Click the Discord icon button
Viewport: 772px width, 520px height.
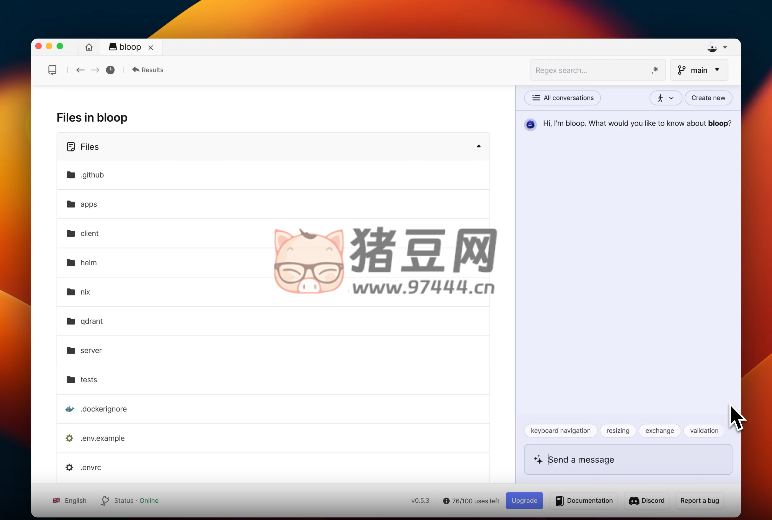point(646,500)
